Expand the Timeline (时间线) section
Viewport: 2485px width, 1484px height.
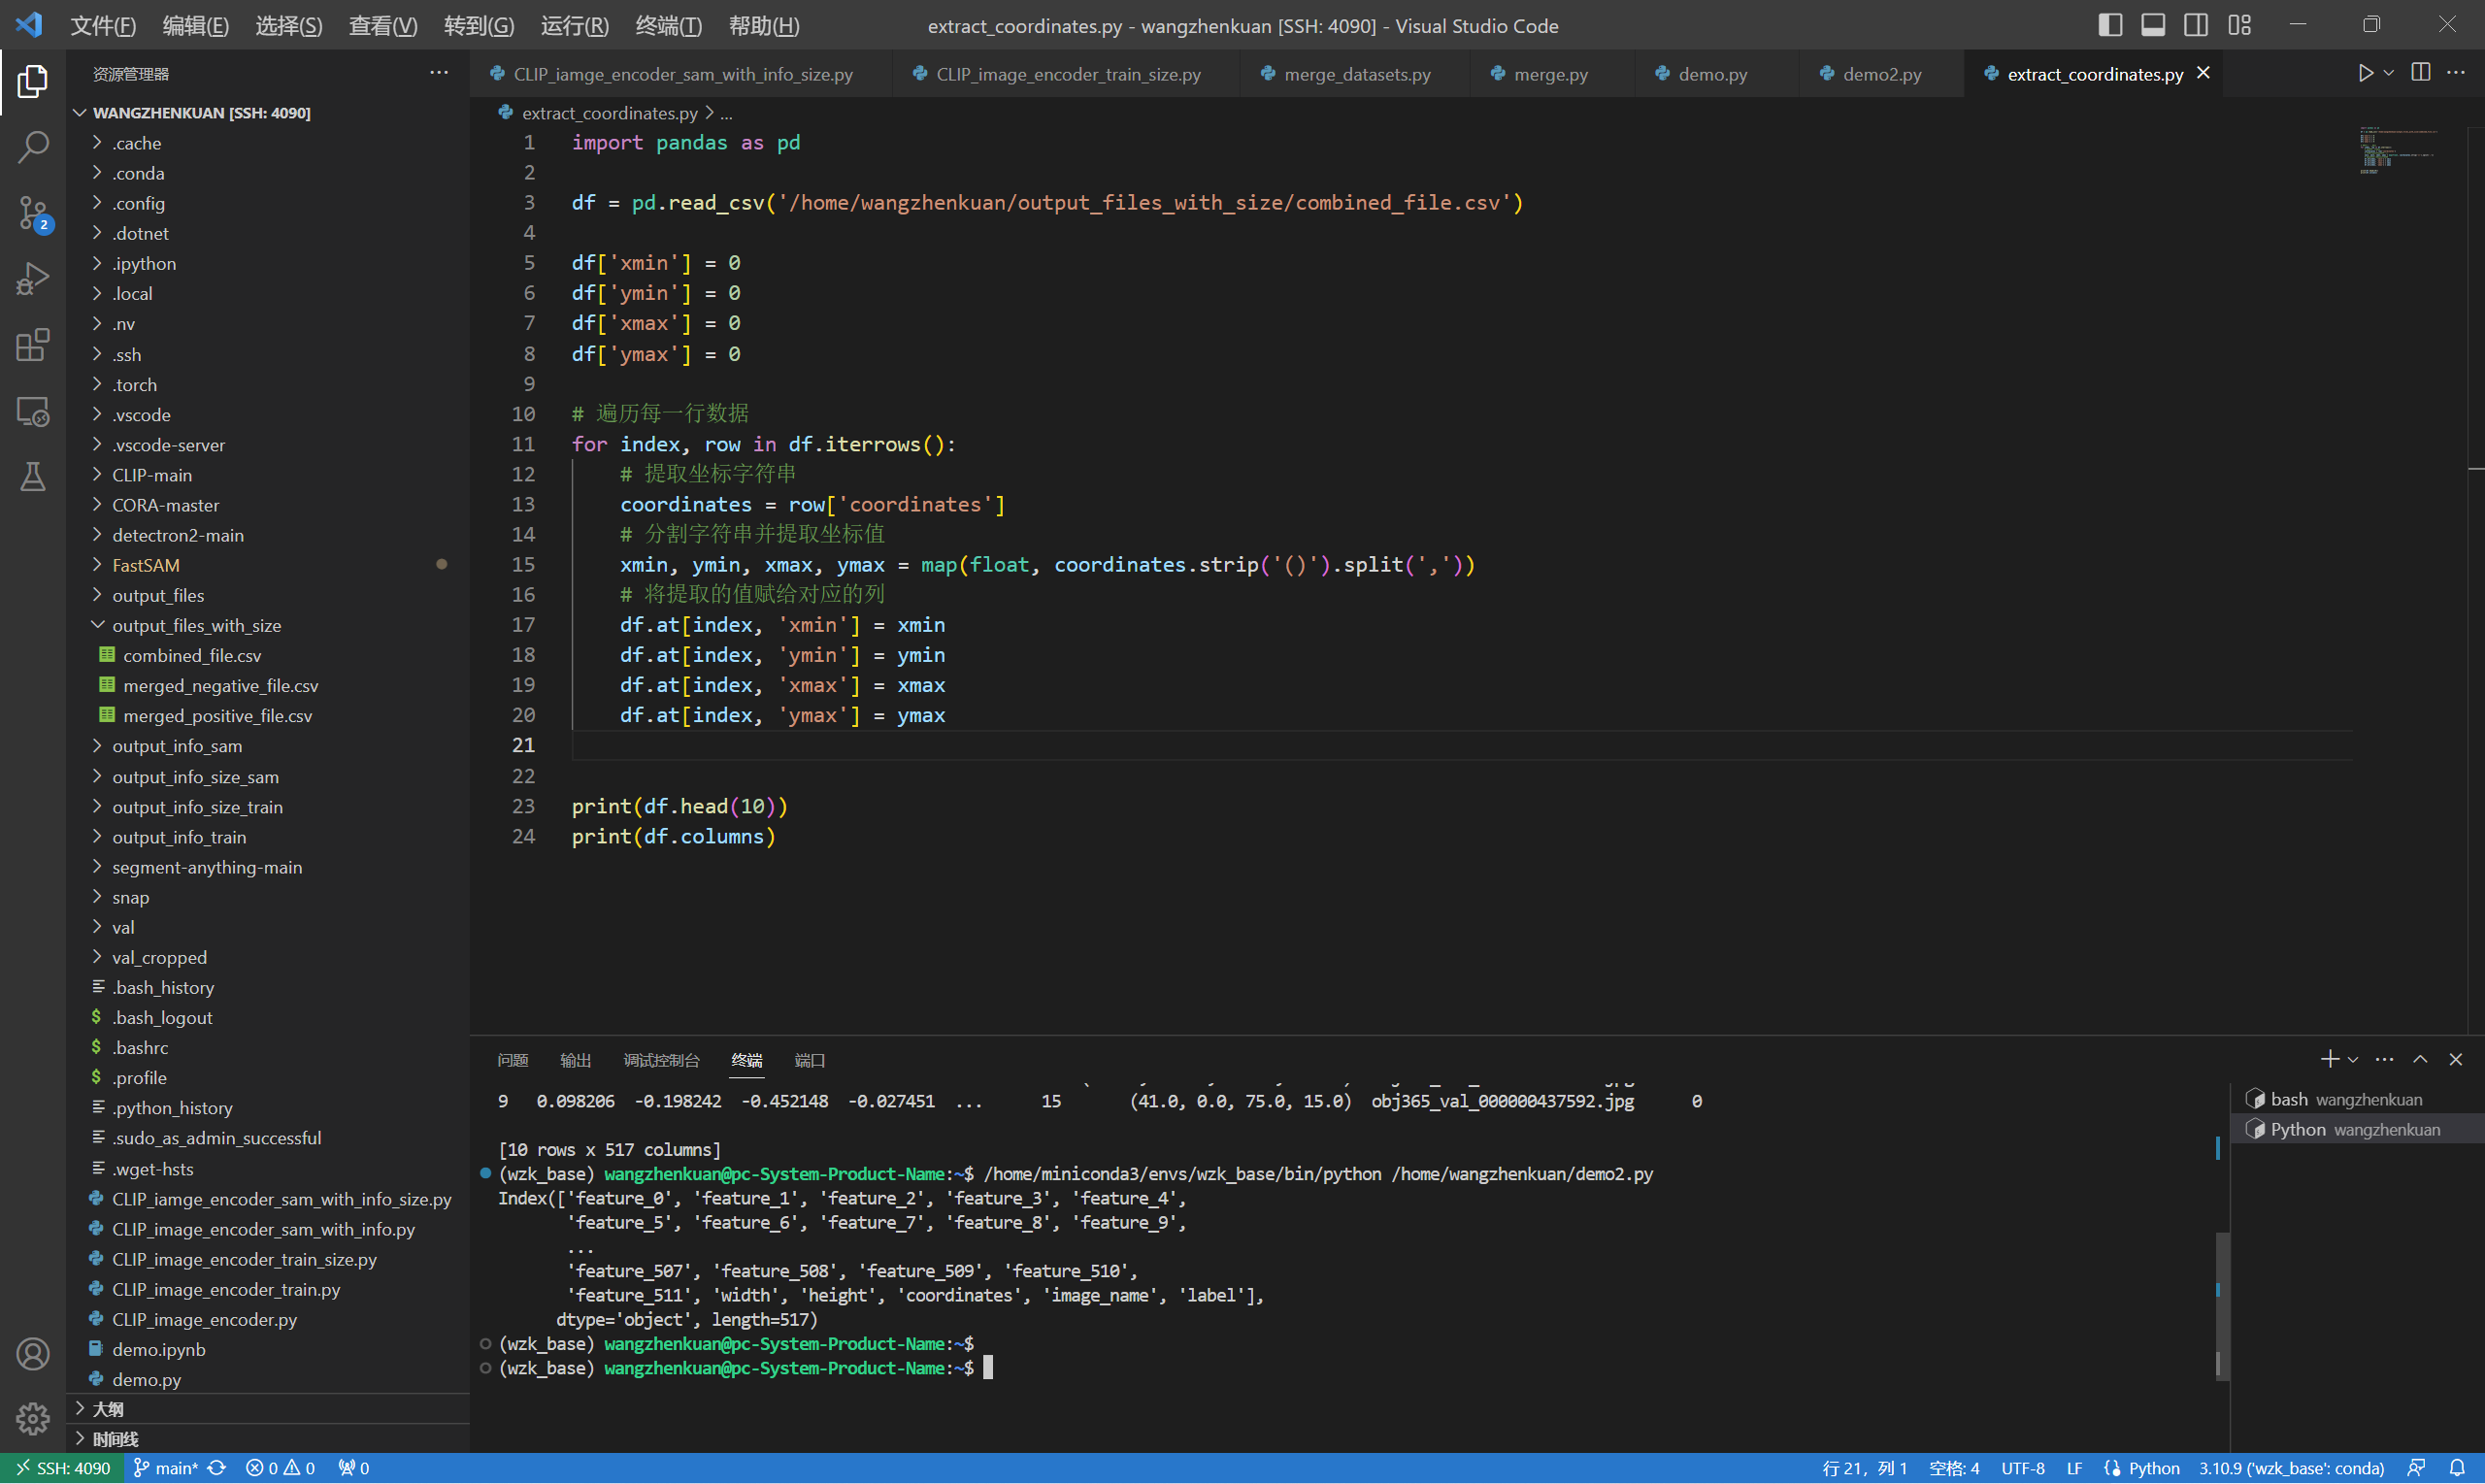[268, 1438]
